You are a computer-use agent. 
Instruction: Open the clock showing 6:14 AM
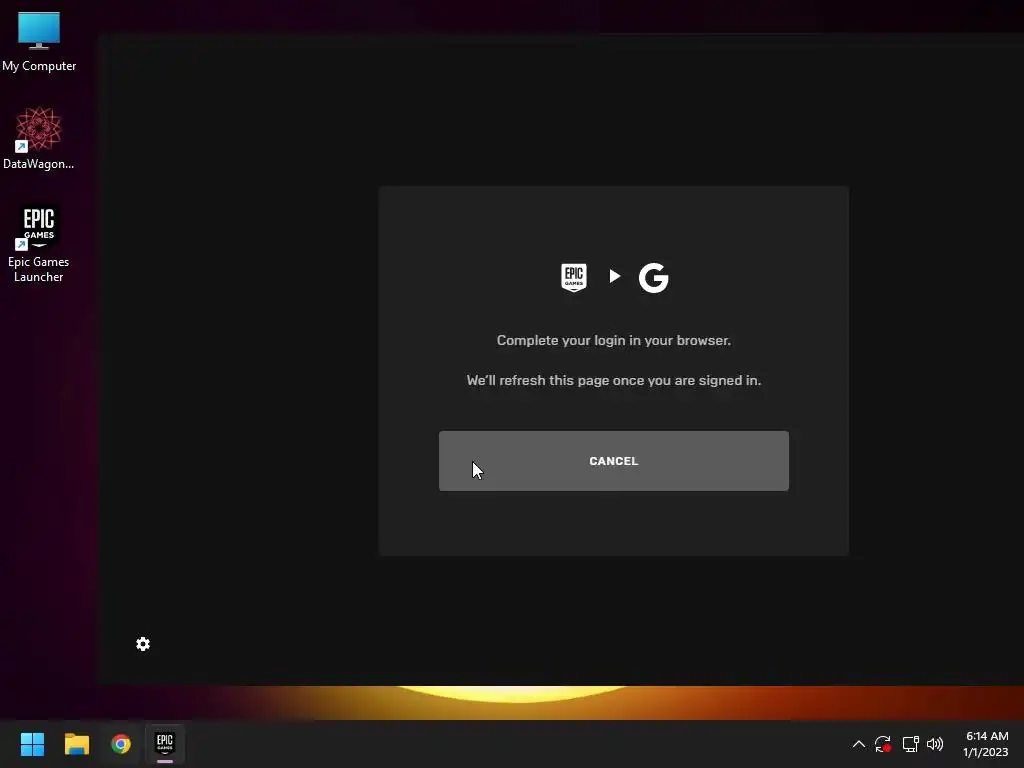pos(986,744)
